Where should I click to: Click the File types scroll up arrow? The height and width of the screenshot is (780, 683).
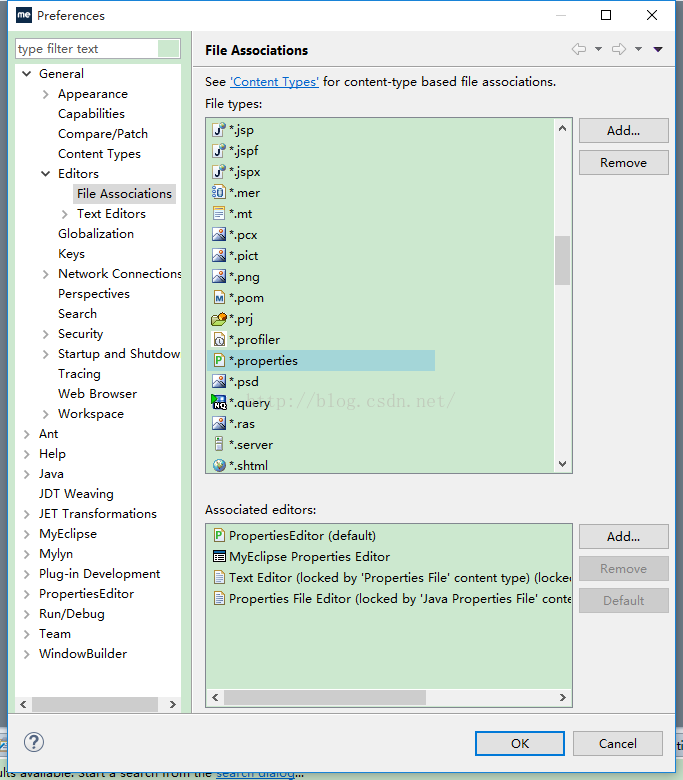(x=562, y=128)
